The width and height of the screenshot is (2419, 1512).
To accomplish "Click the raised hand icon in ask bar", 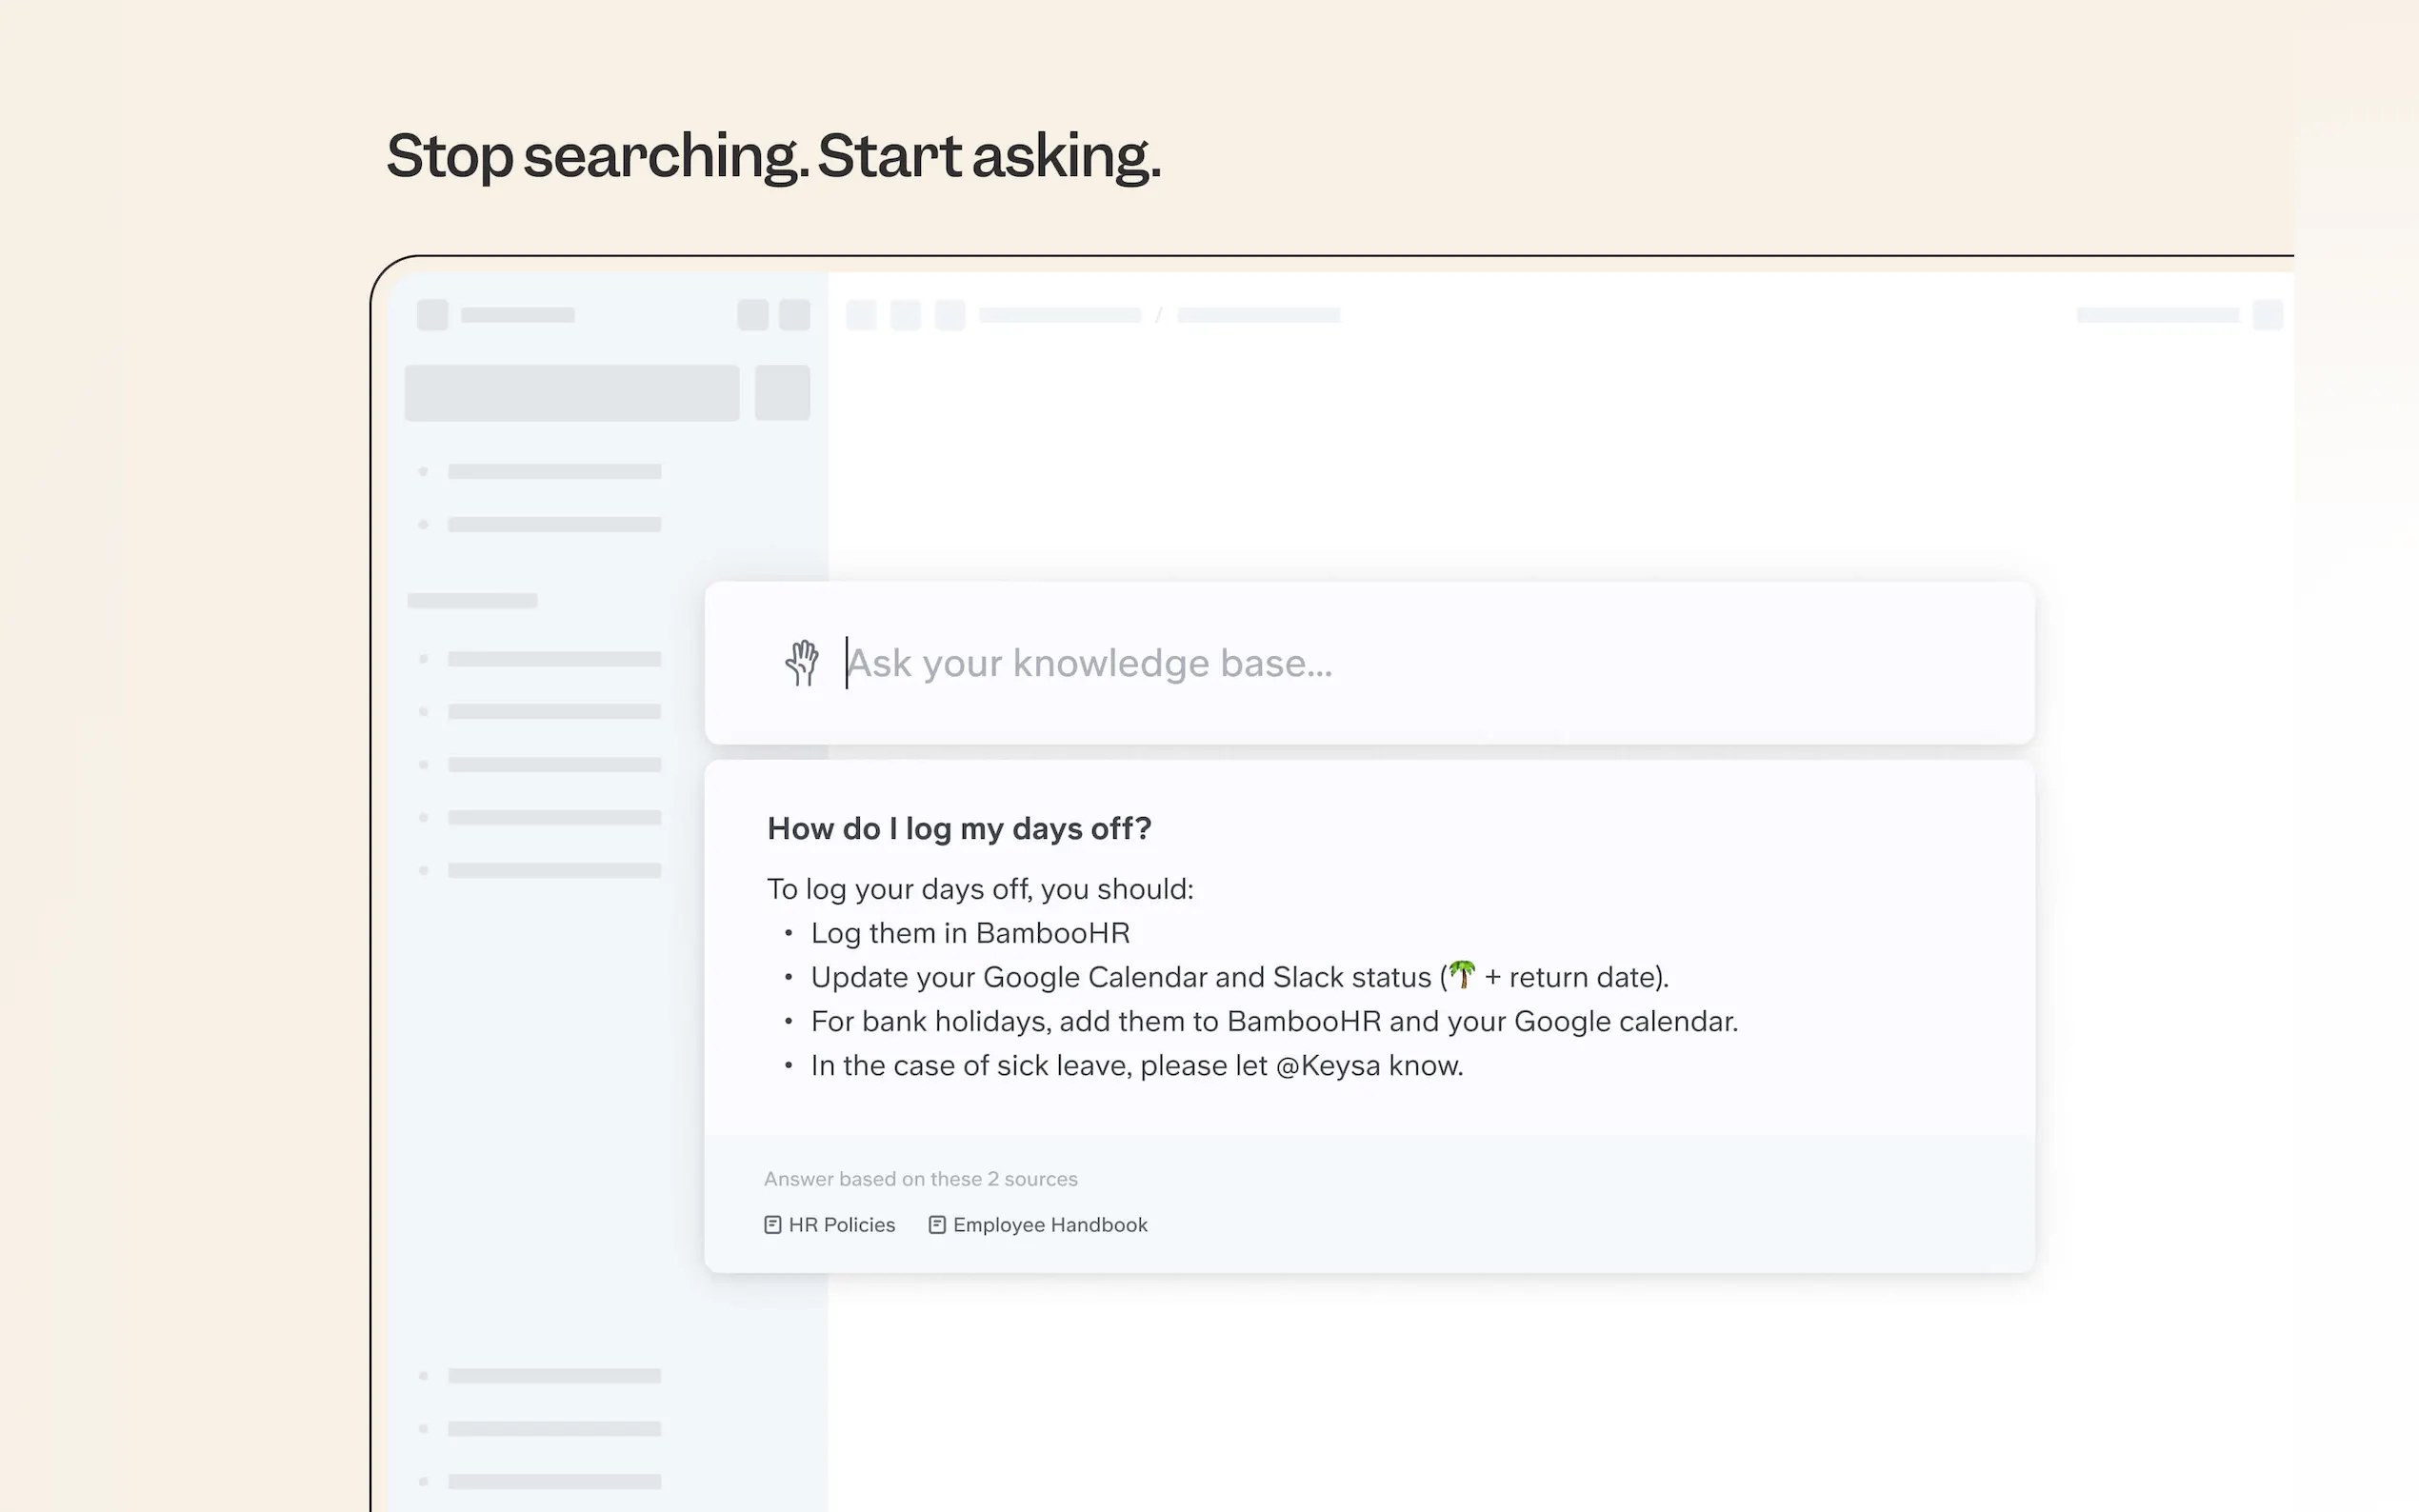I will click(801, 663).
